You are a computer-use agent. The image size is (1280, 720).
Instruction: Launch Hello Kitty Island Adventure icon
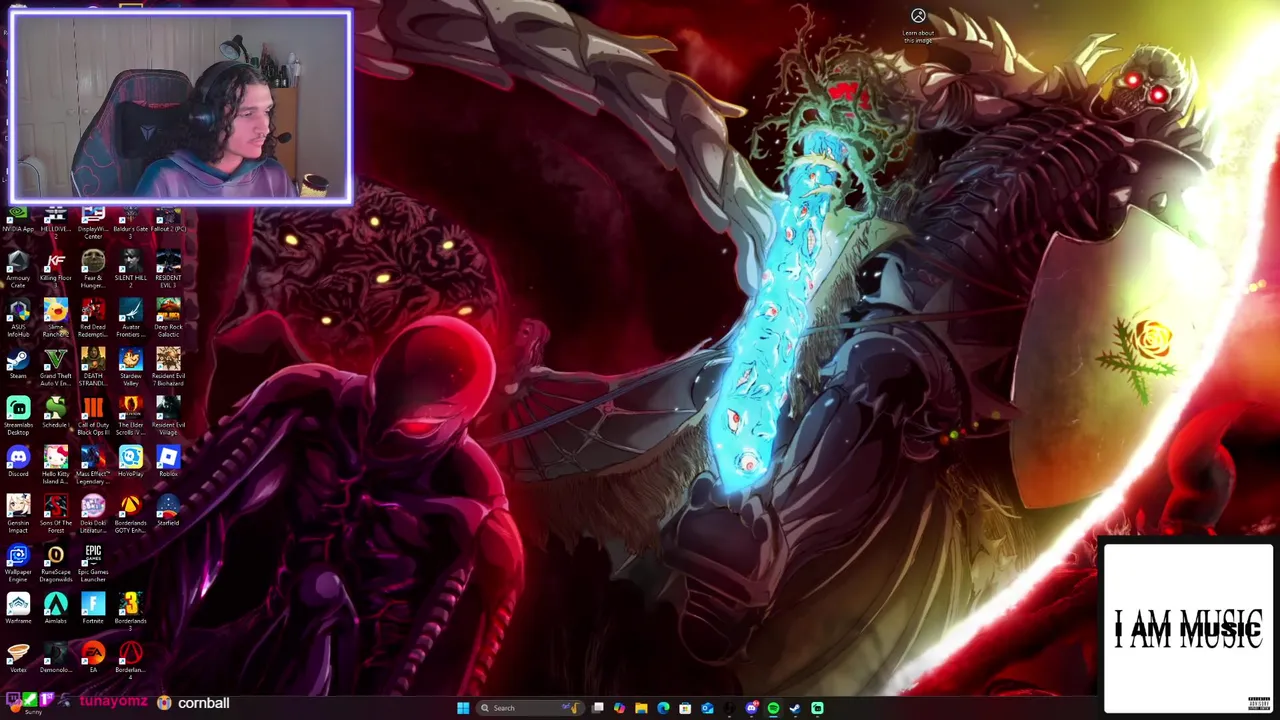[x=55, y=465]
